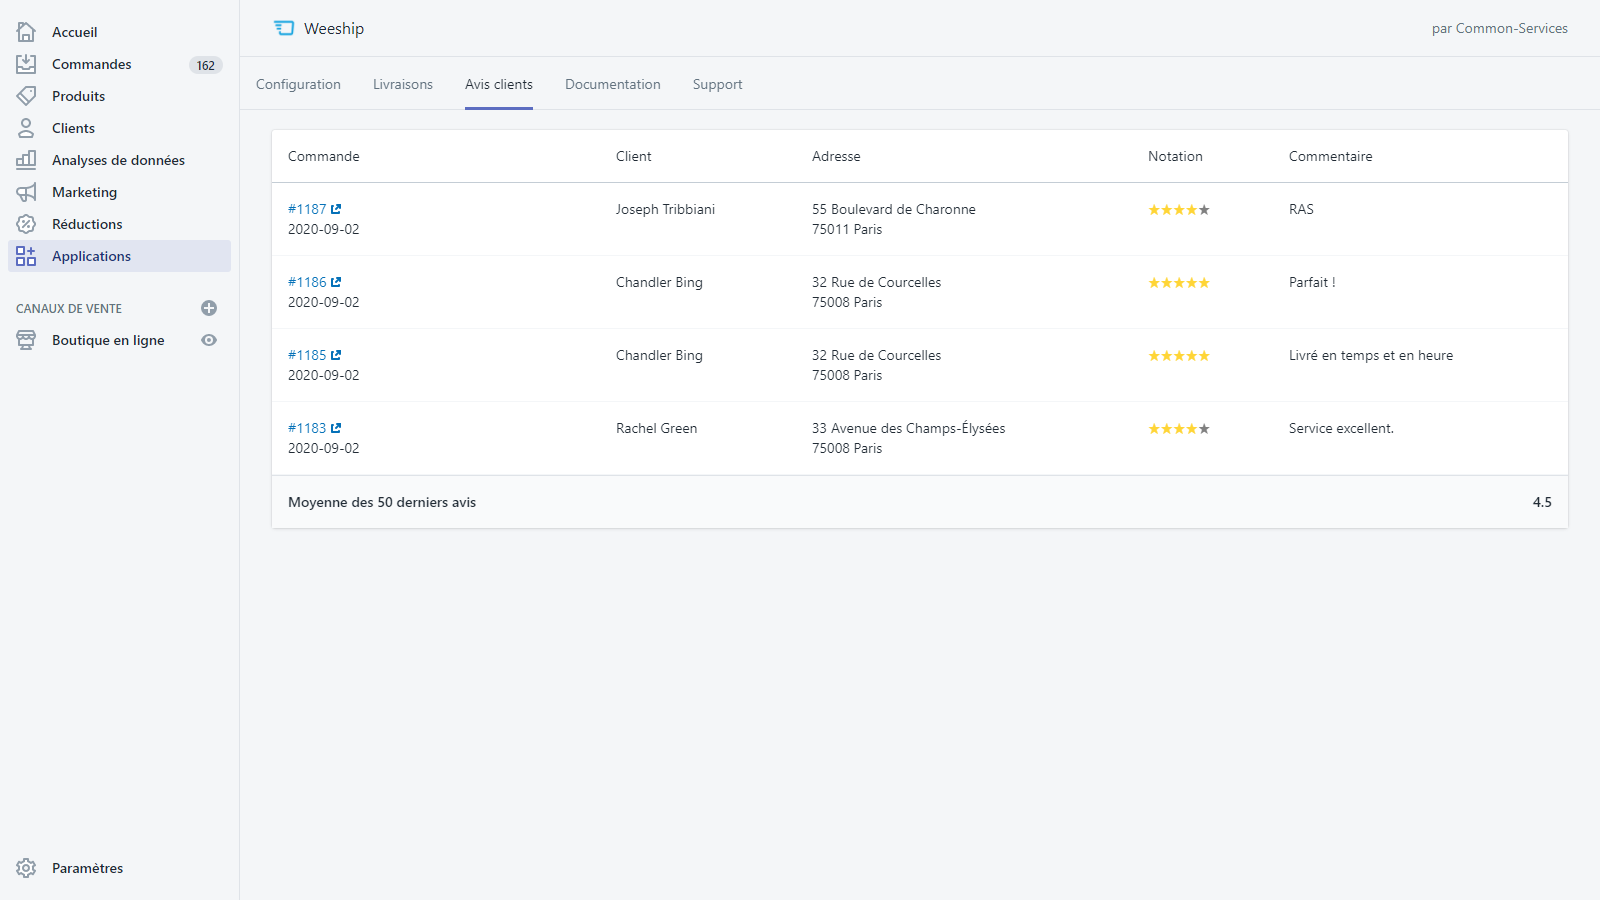The height and width of the screenshot is (900, 1600).
Task: Click the Paramètres gear icon
Action: coord(26,868)
